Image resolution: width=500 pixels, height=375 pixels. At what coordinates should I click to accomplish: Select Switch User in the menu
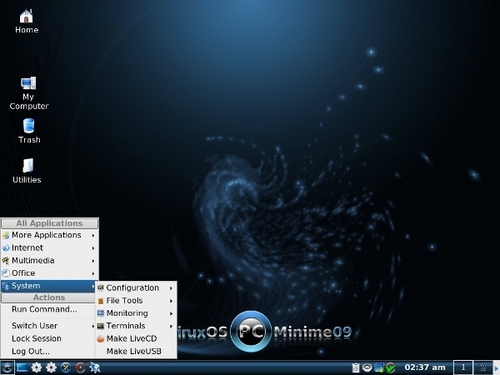(48, 326)
